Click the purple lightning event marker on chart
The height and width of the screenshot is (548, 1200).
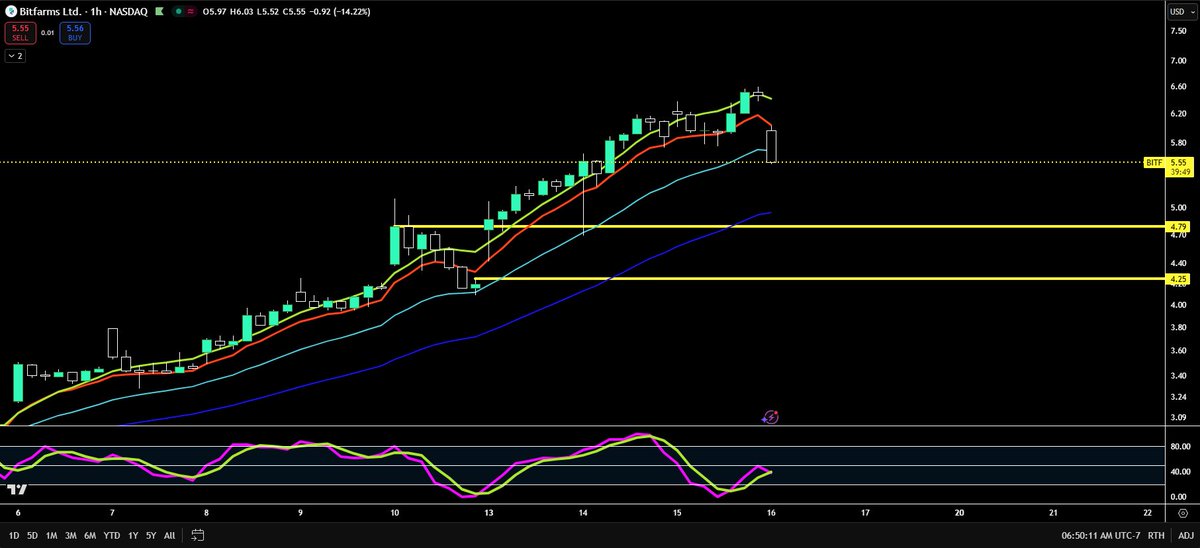click(771, 417)
